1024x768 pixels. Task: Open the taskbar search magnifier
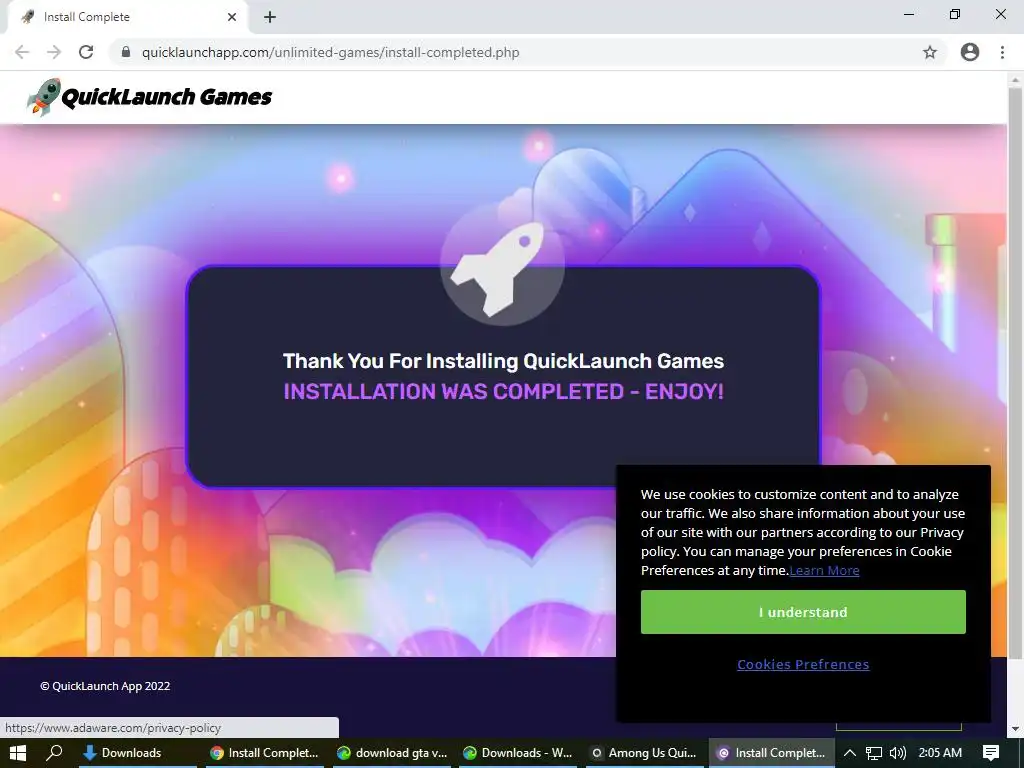(54, 753)
